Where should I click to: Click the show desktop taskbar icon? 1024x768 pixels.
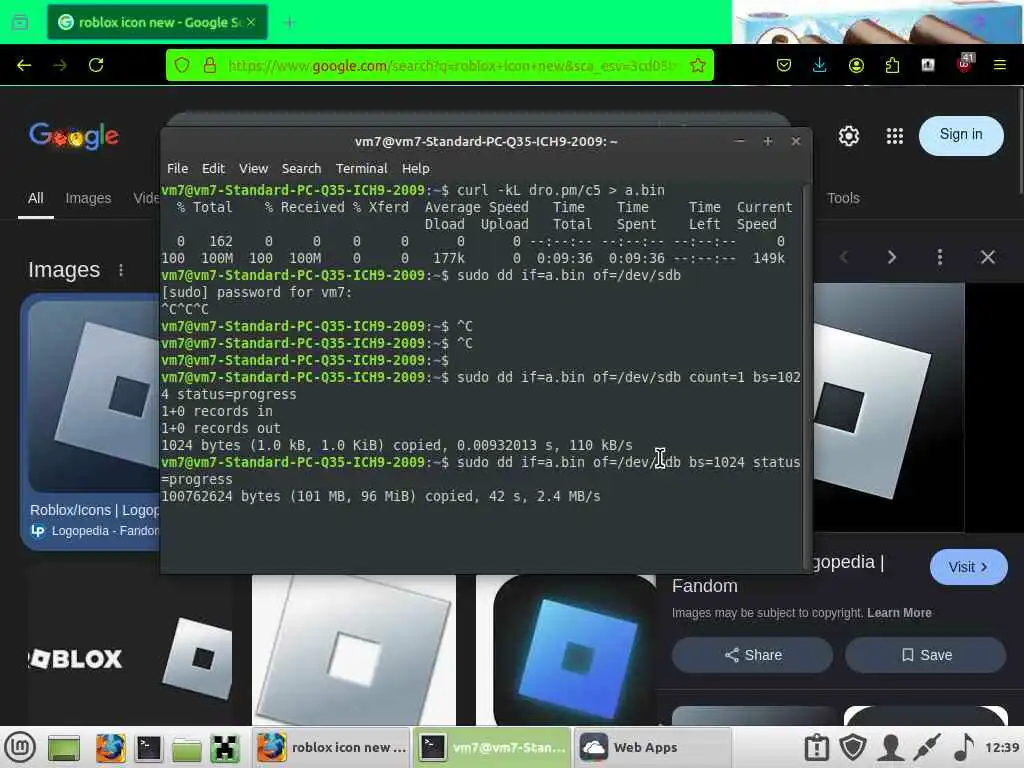pos(63,748)
